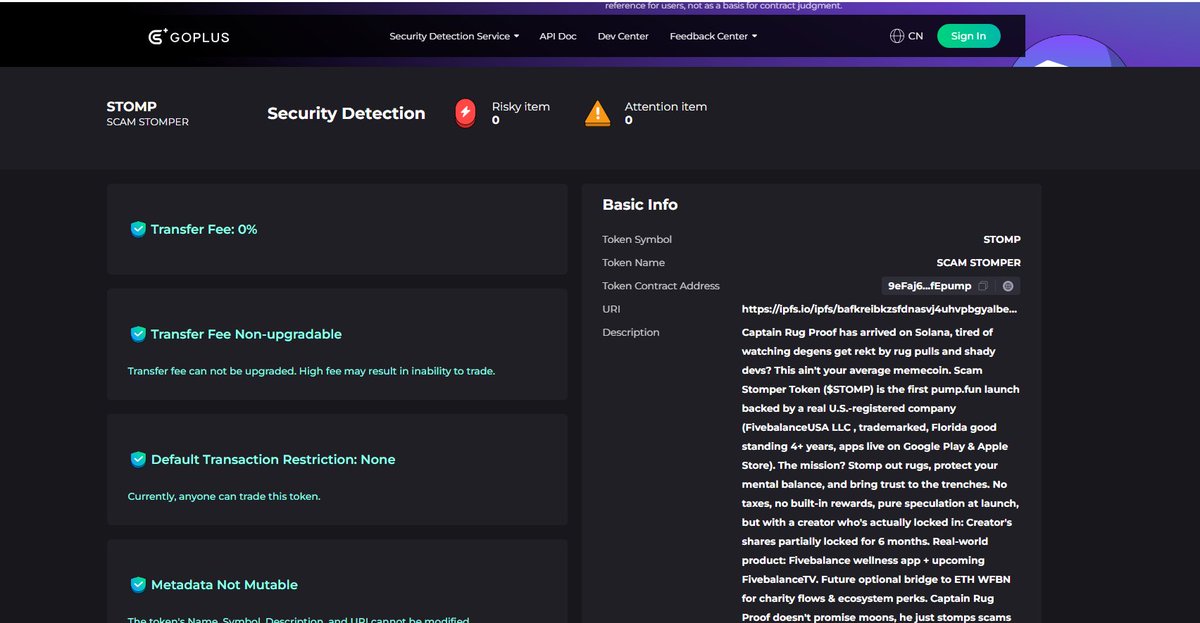Click the 'Basic Info' heading

coord(640,204)
